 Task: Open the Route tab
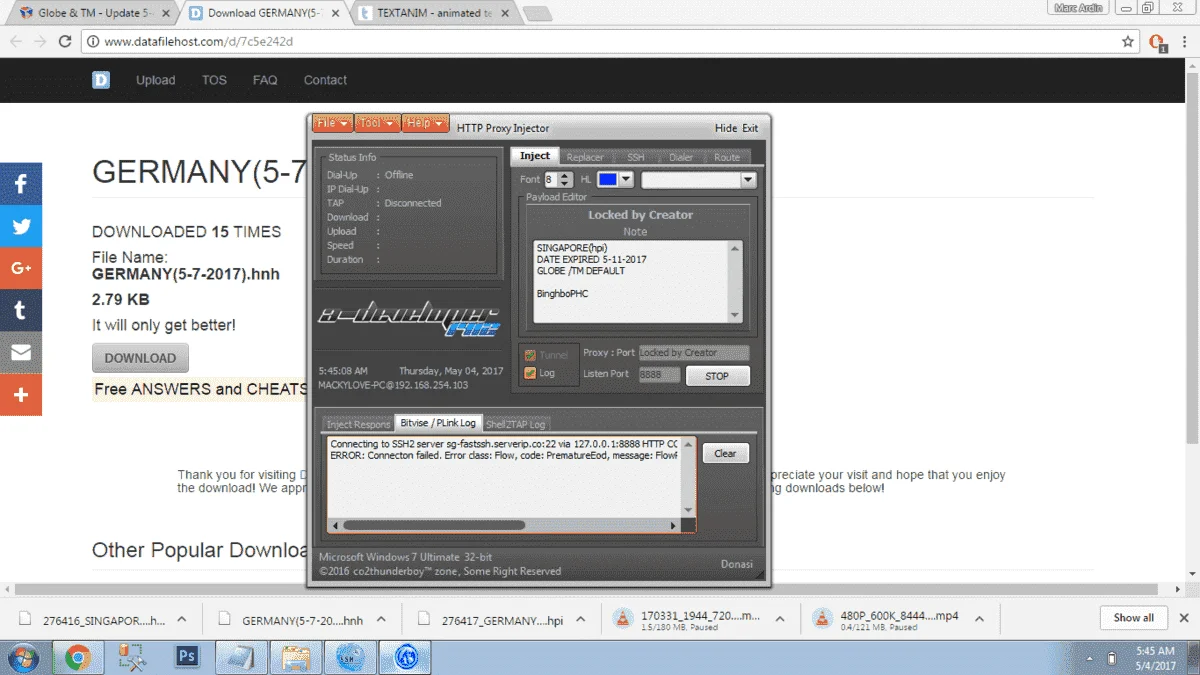tap(727, 157)
